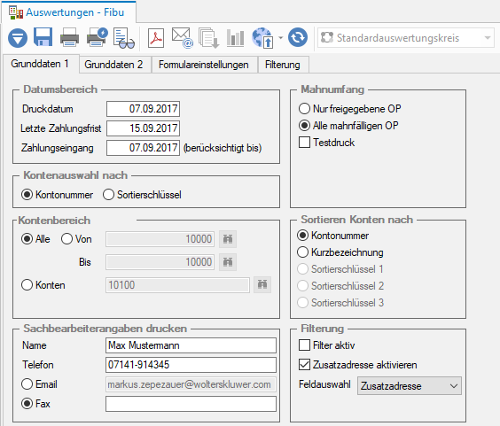Click the Email address field
This screenshot has height=426, width=500.
click(191, 384)
